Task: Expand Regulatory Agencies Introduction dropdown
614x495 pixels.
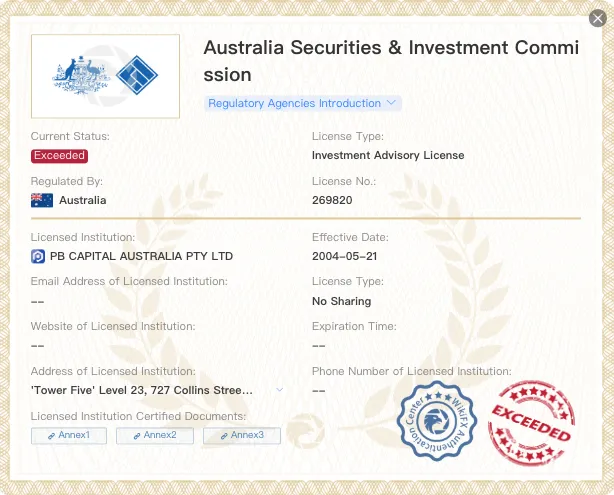Action: pyautogui.click(x=303, y=103)
